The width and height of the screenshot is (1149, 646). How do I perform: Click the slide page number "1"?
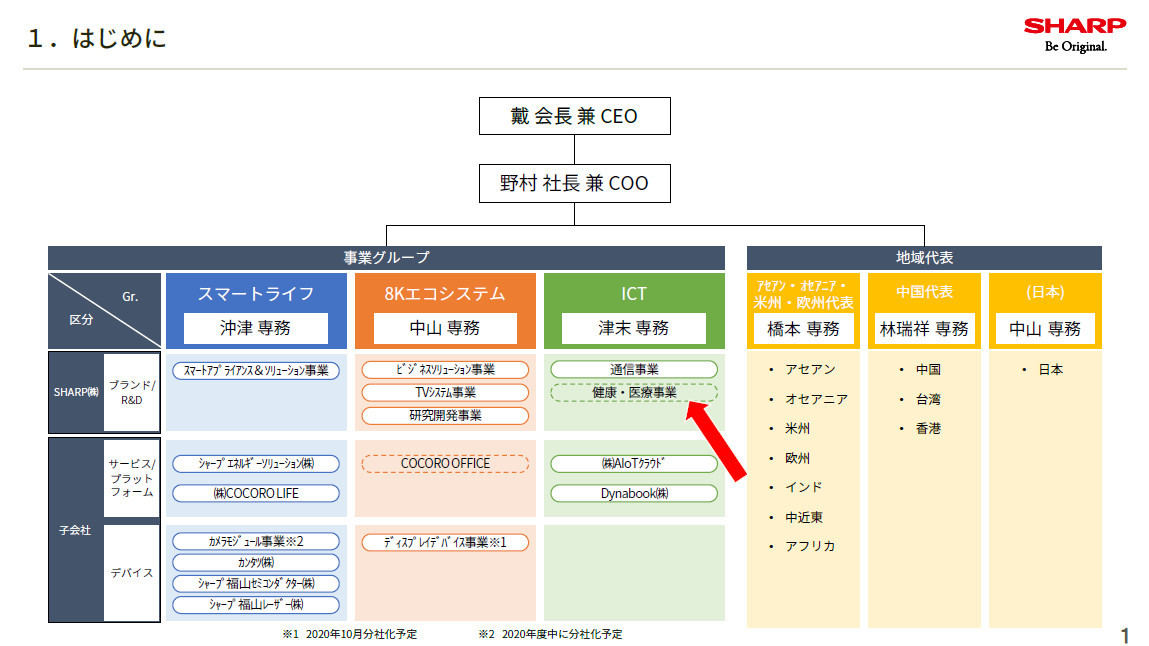point(1125,635)
